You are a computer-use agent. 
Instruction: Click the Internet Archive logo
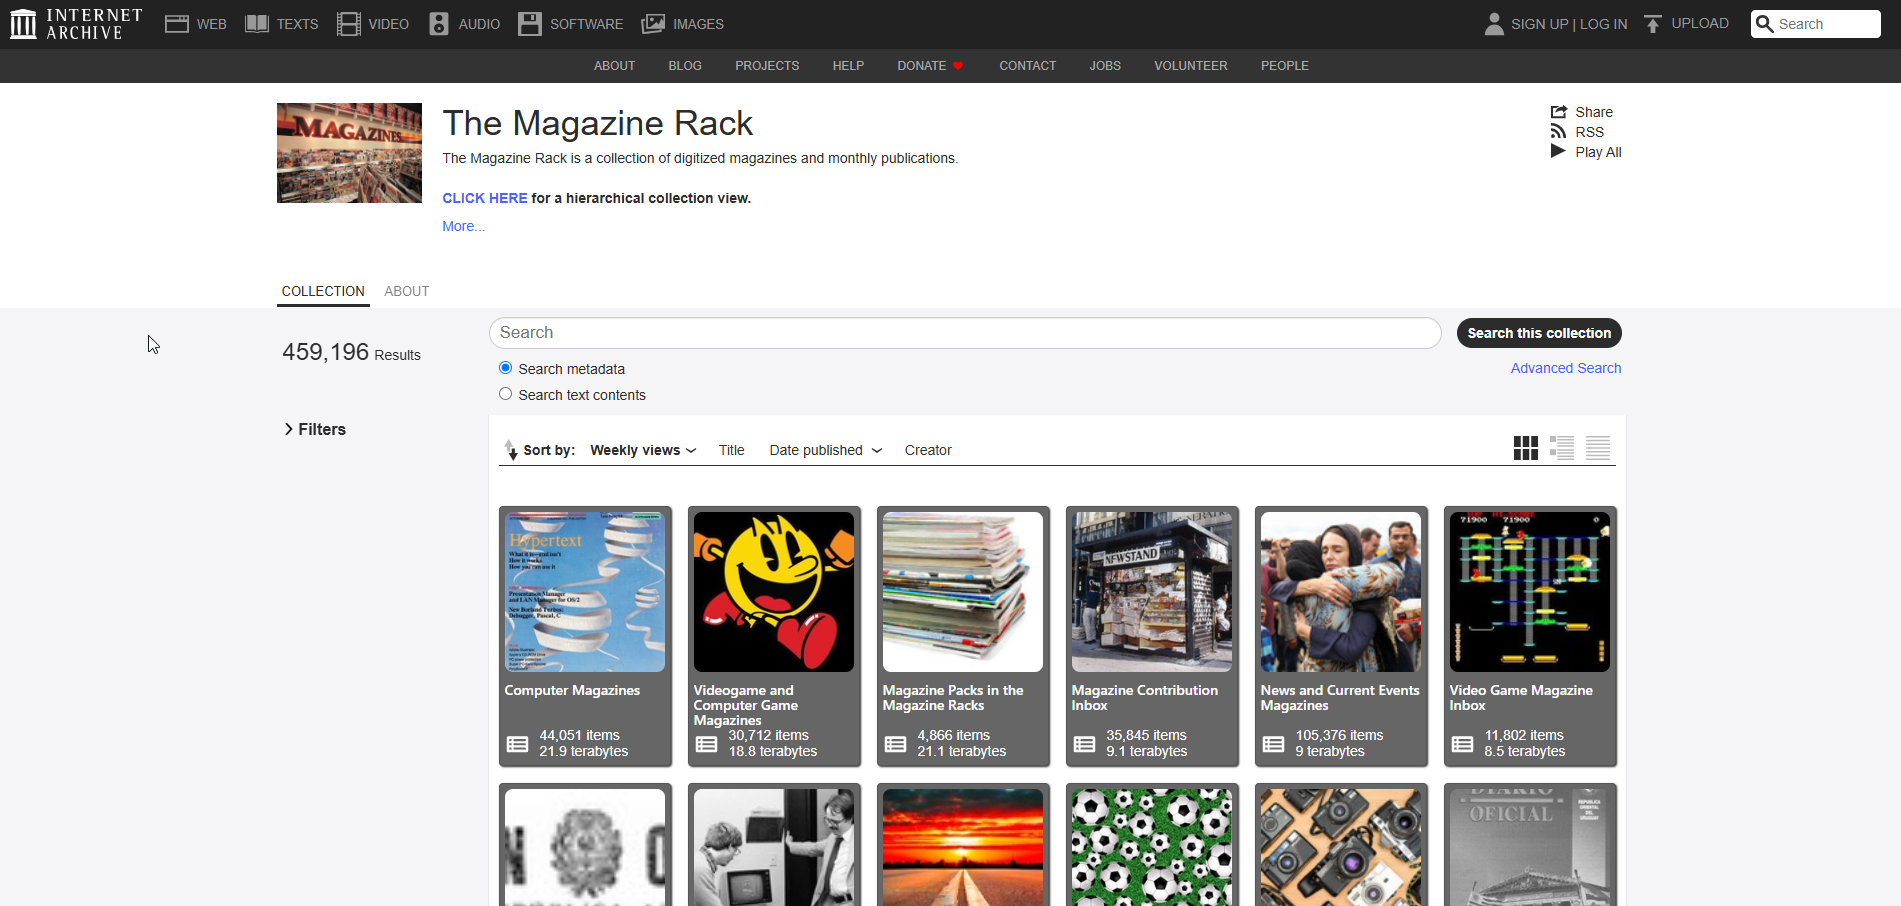tap(76, 24)
